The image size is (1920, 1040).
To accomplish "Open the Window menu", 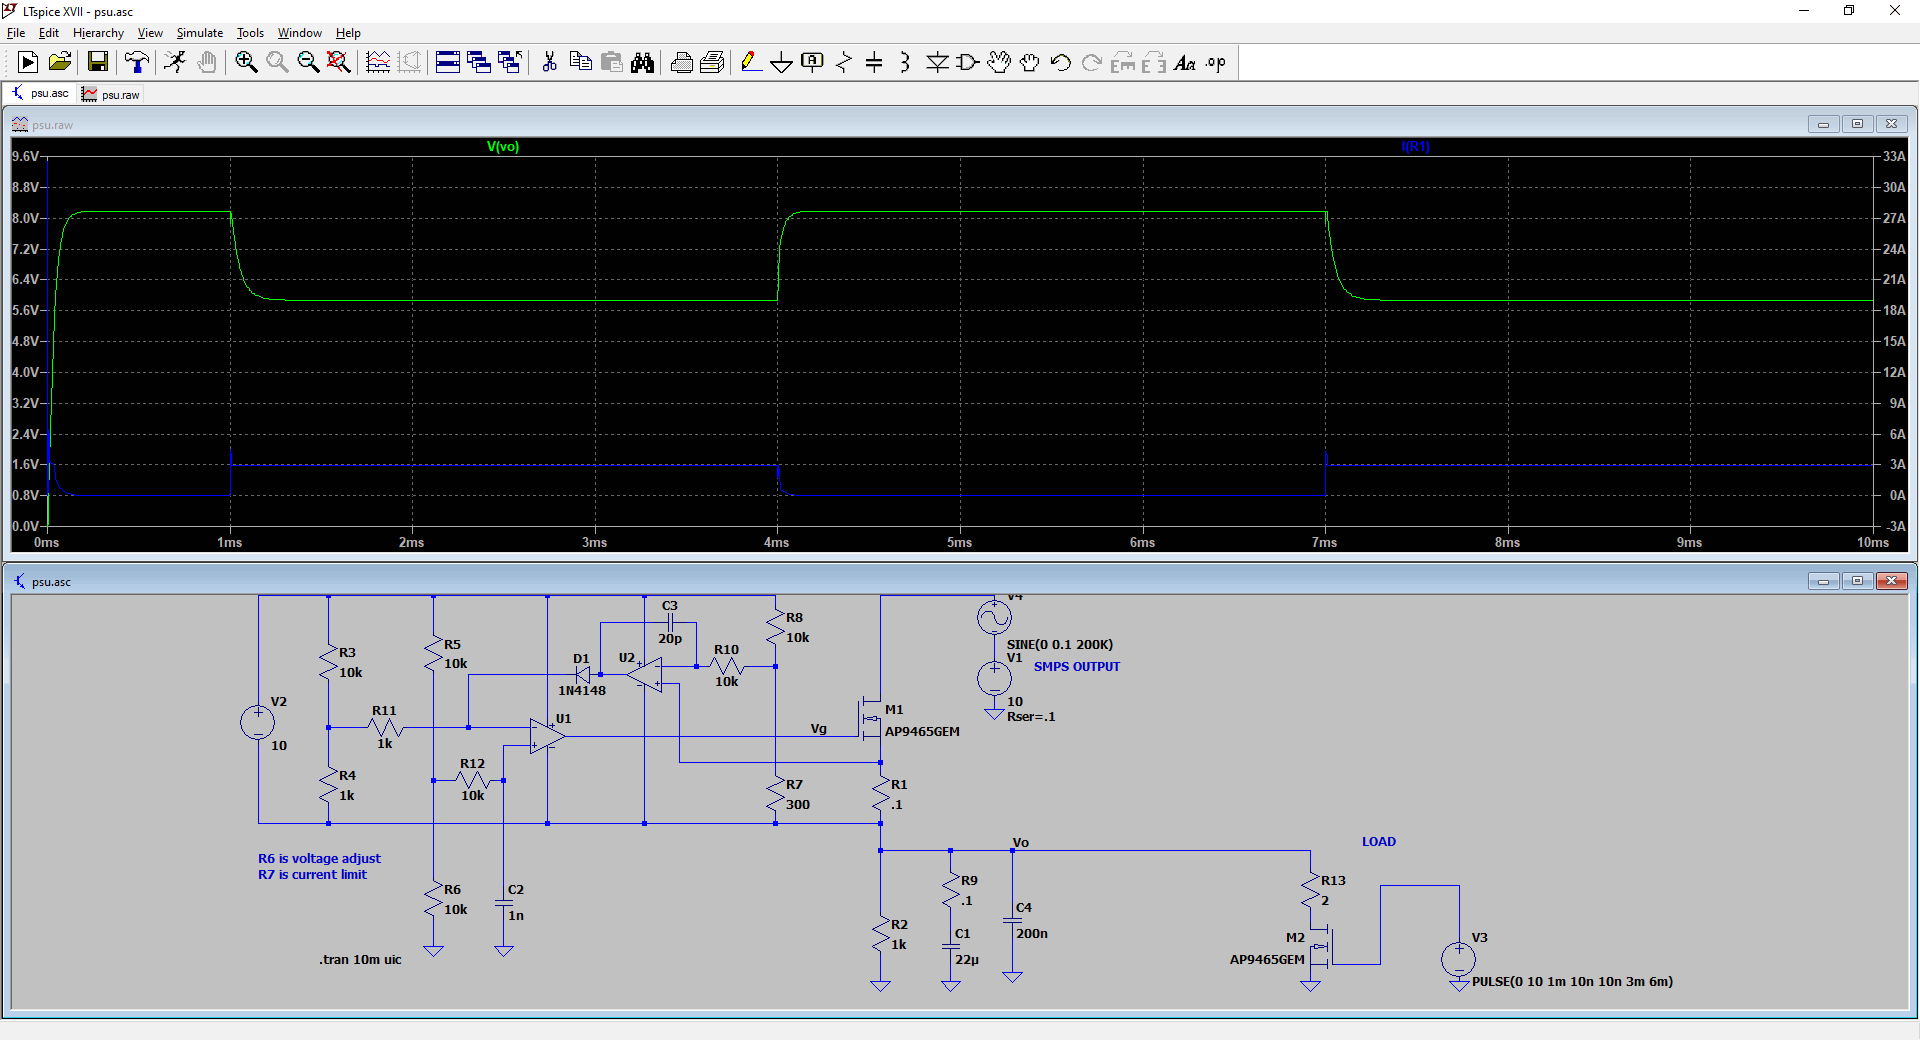I will (x=300, y=33).
